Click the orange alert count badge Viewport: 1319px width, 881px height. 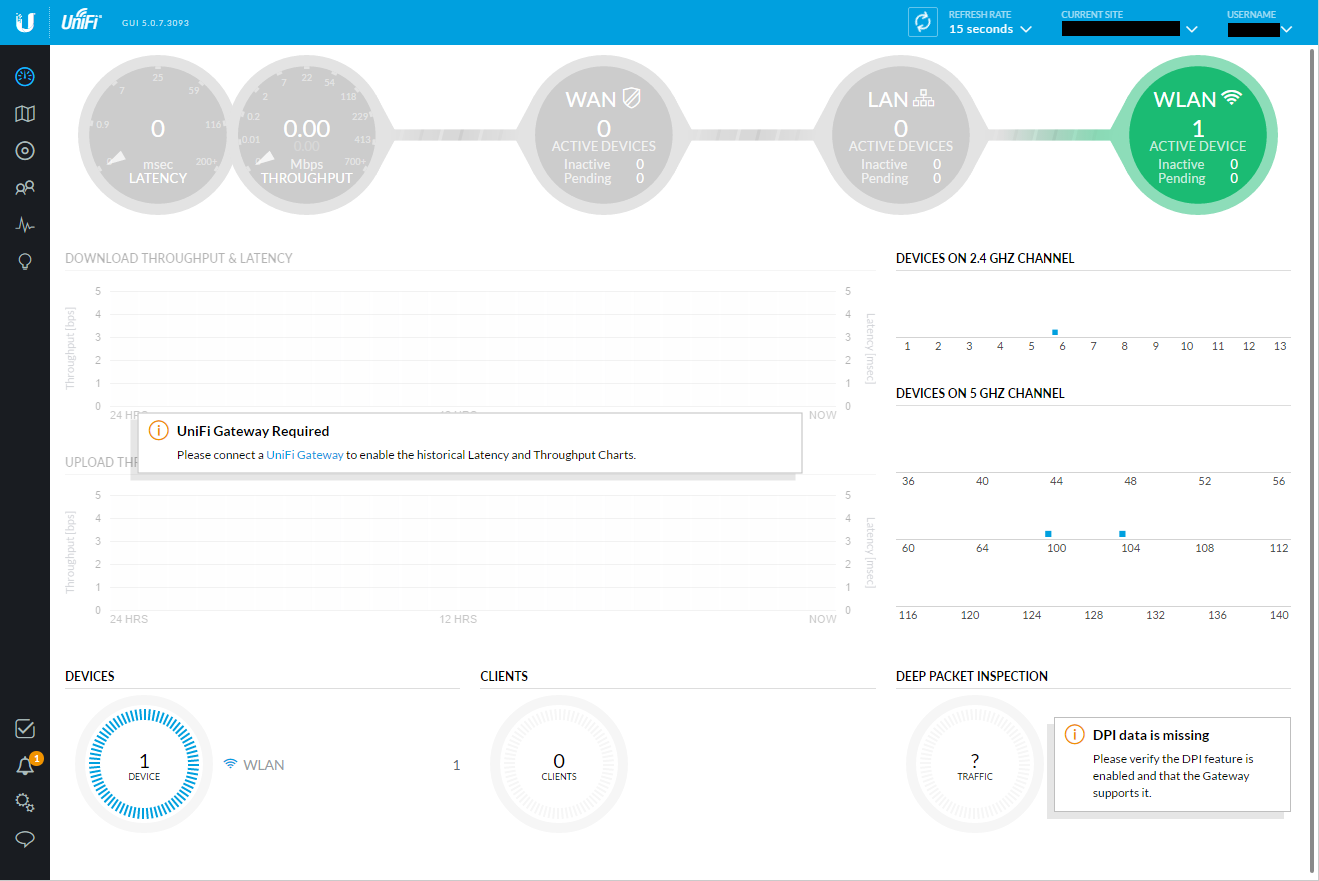pos(36,758)
